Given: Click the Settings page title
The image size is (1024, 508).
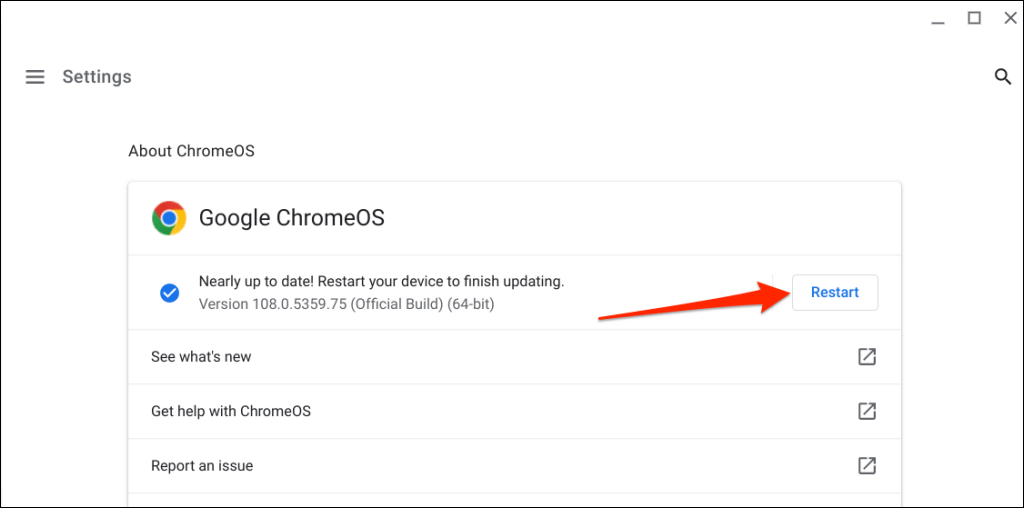Looking at the screenshot, I should tap(97, 77).
